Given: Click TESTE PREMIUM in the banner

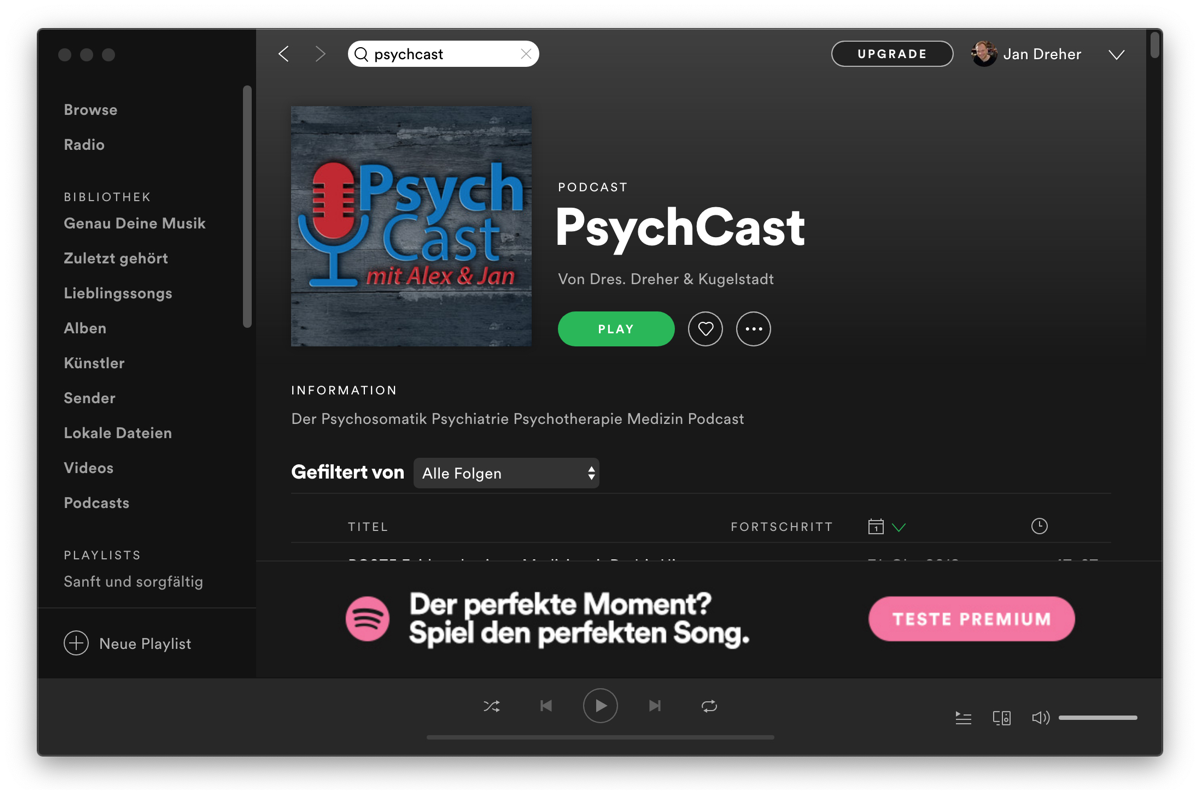Looking at the screenshot, I should tap(971, 618).
